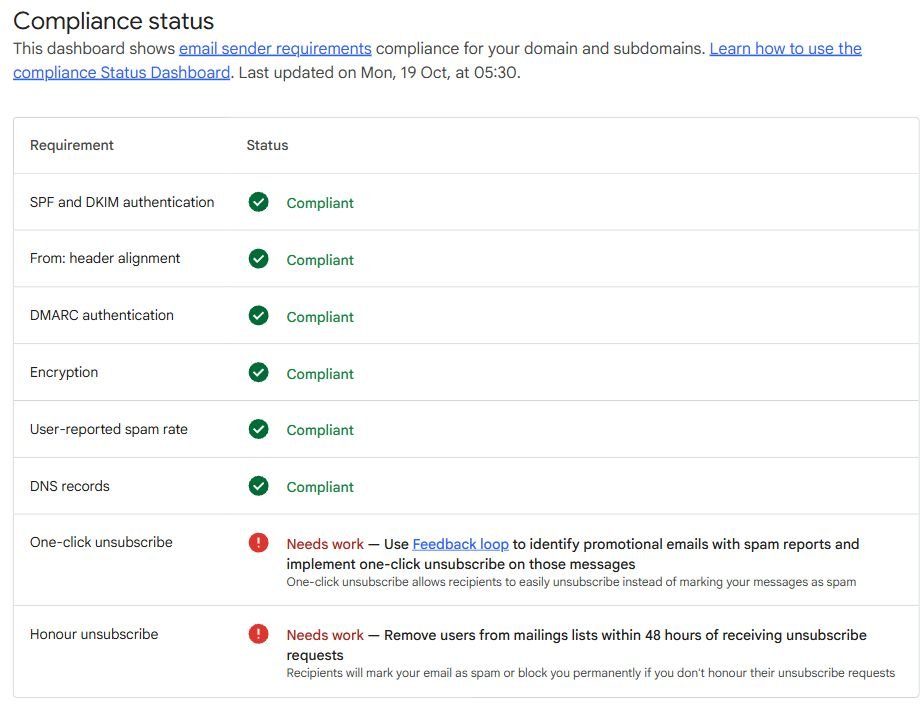Select the Status column header

267,145
